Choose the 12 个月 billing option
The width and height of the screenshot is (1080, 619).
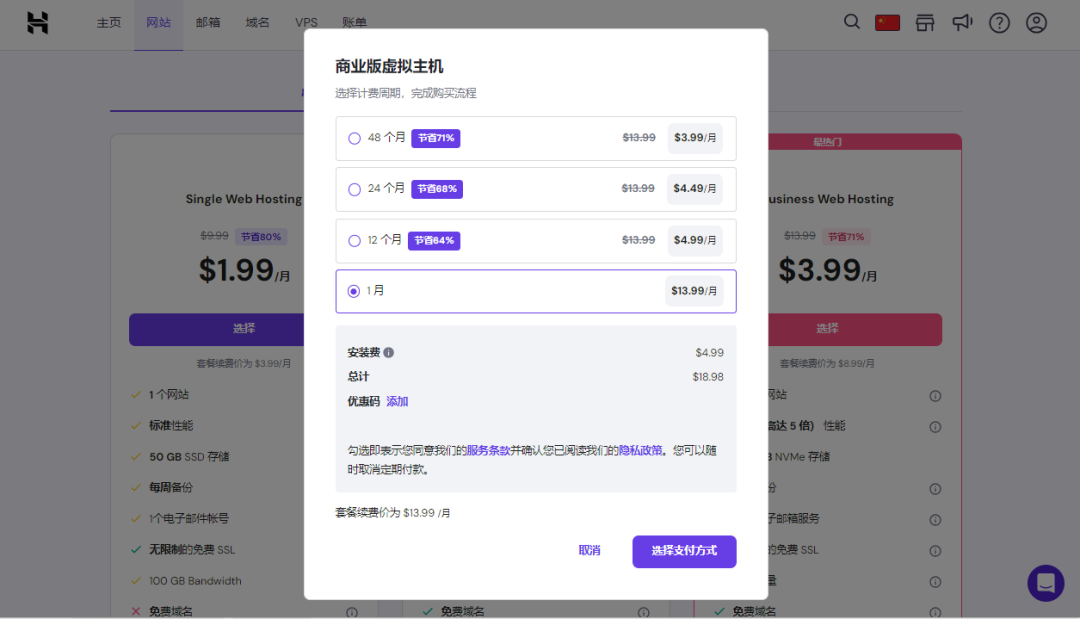(354, 241)
